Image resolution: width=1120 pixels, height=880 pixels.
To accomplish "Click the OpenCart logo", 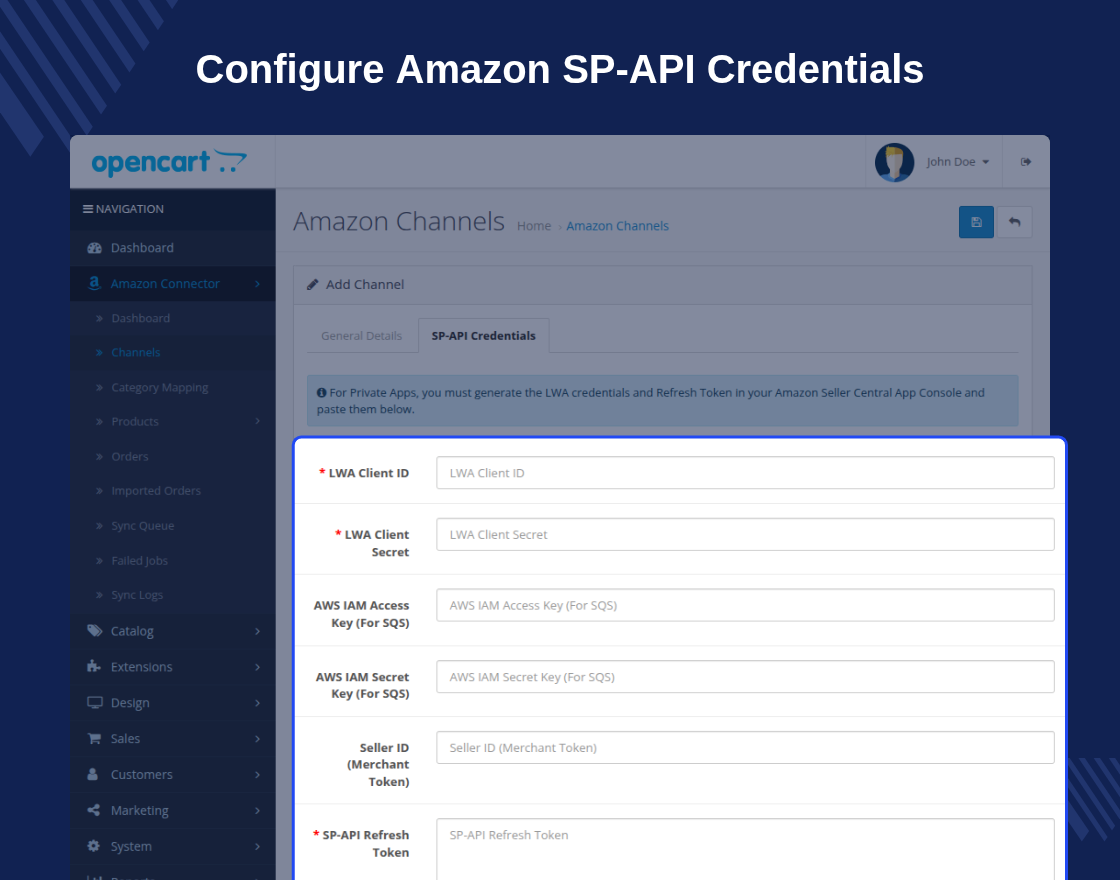I will [x=169, y=162].
